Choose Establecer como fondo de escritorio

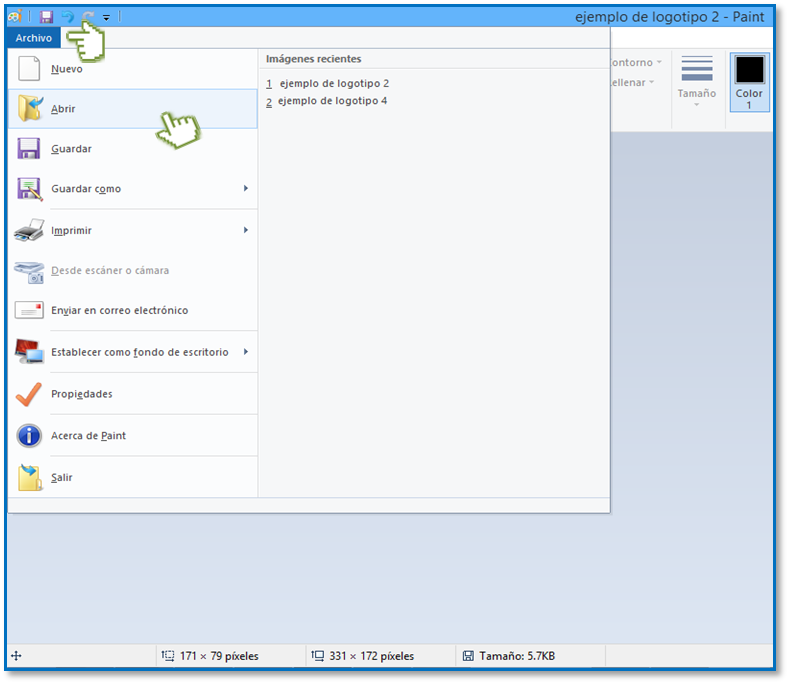(x=133, y=352)
